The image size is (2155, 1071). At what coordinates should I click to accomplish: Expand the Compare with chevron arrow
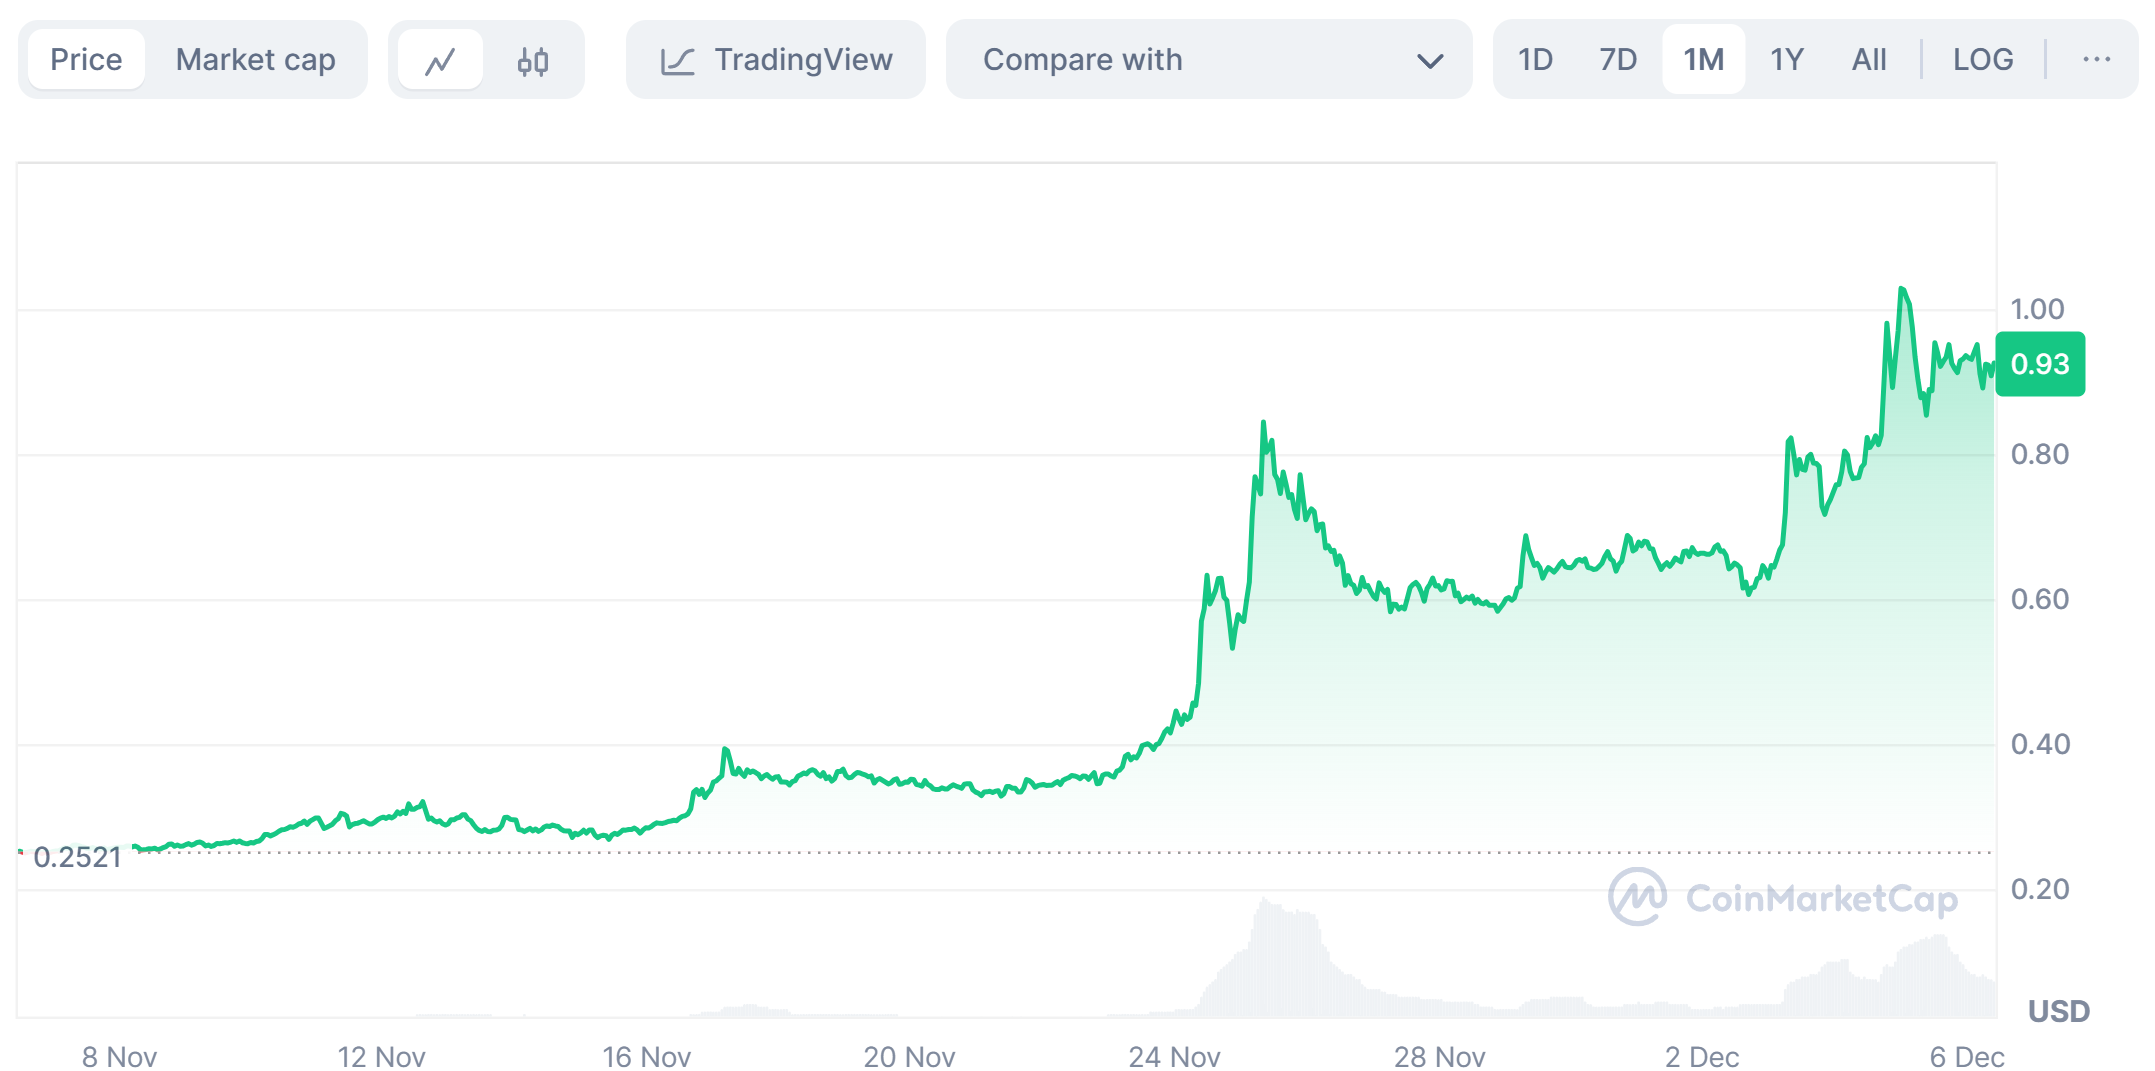point(1430,61)
